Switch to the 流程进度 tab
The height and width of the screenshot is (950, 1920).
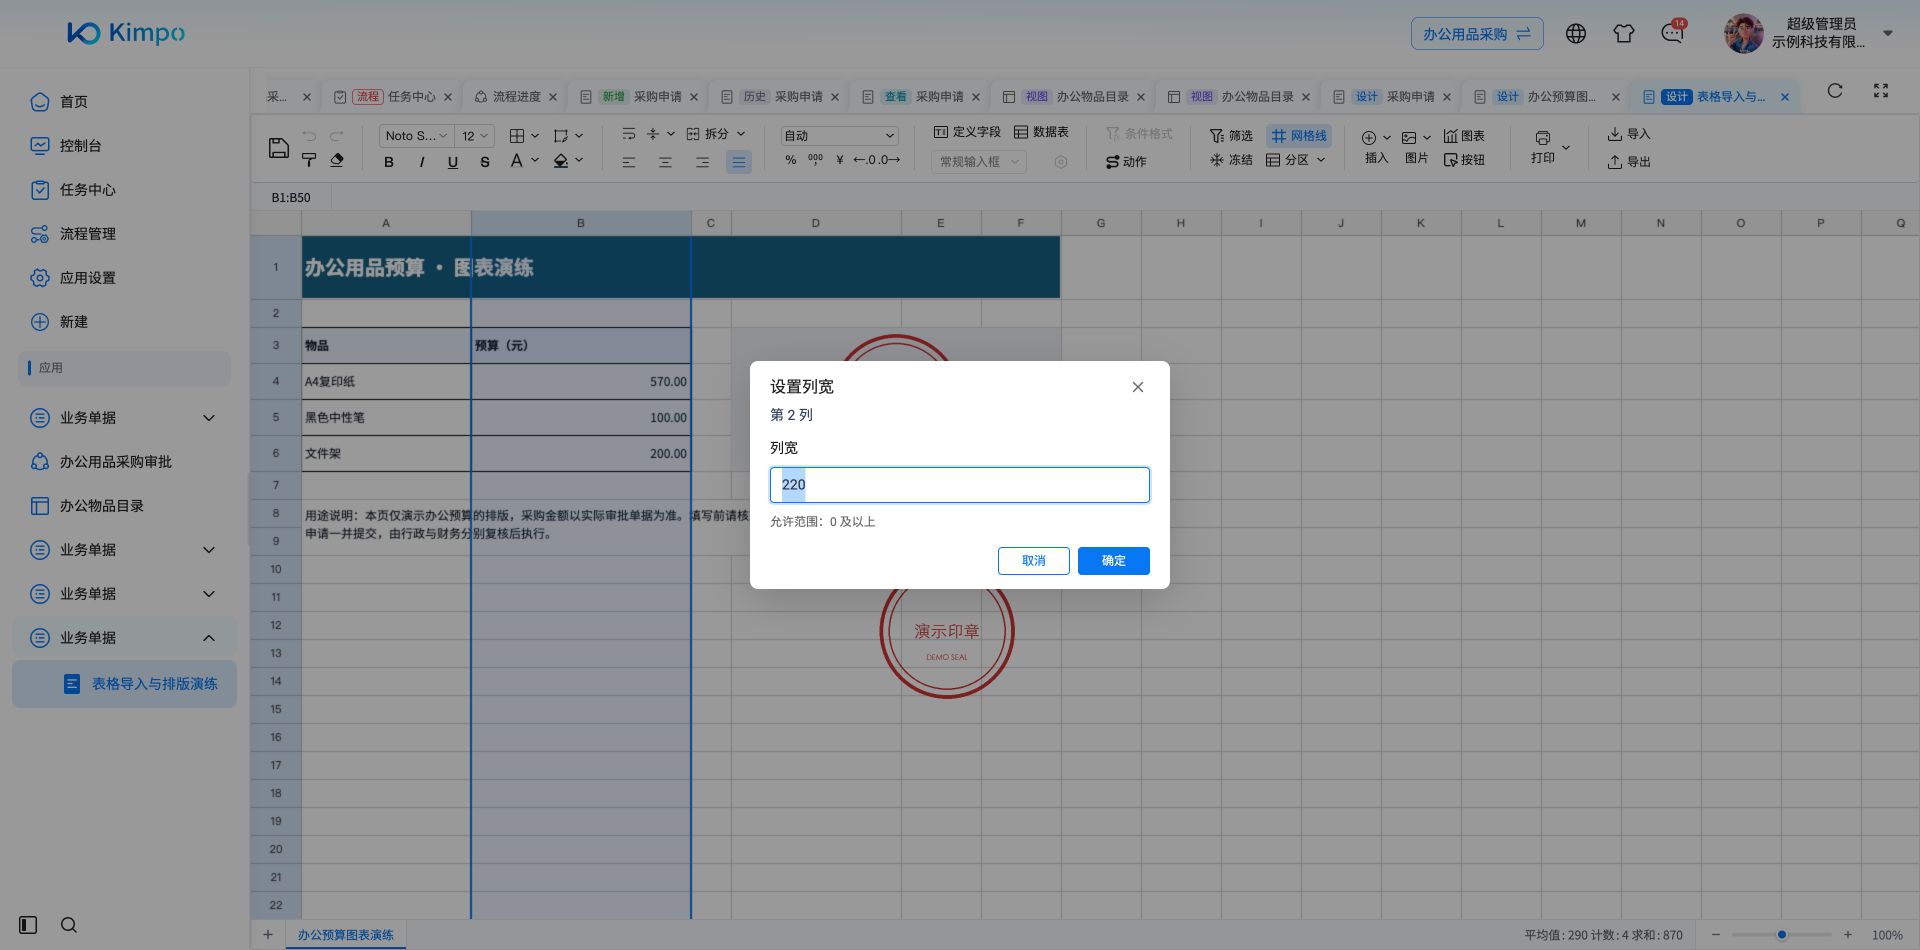point(516,97)
